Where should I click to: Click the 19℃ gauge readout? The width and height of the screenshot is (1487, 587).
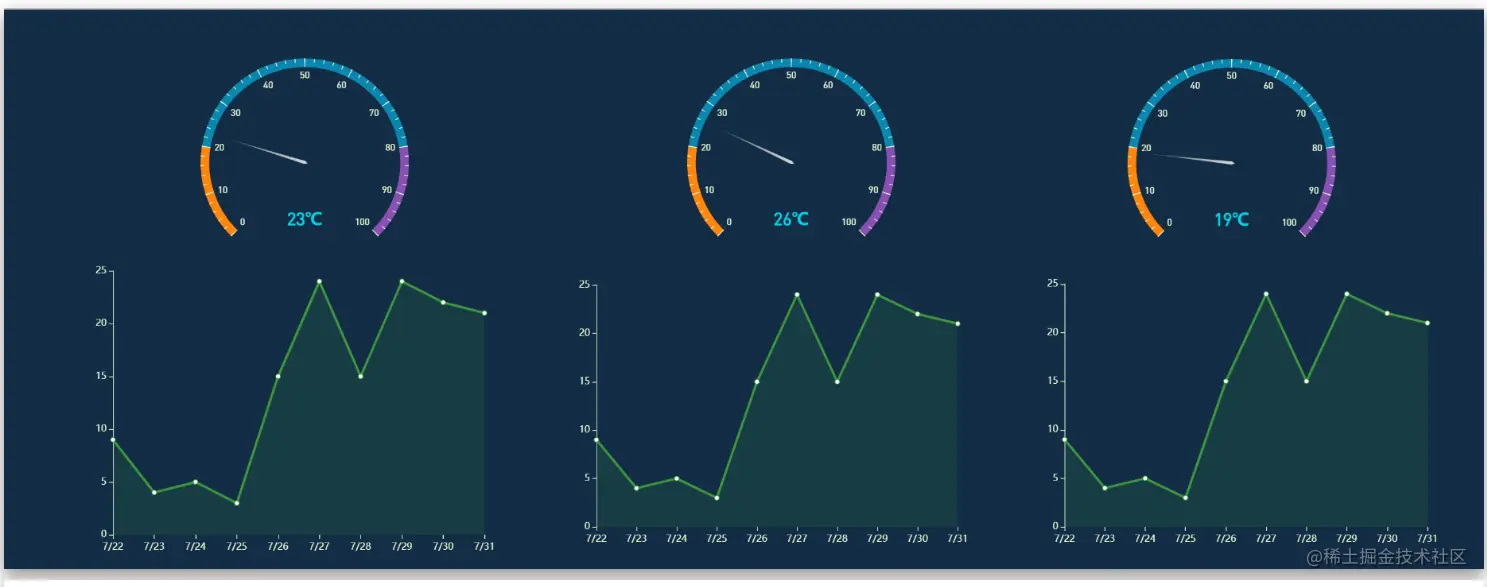click(1231, 219)
